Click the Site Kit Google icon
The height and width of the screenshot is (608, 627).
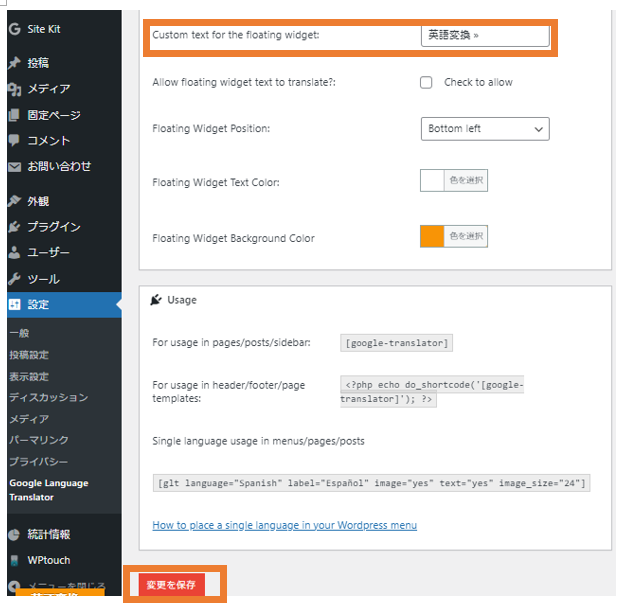click(x=14, y=29)
